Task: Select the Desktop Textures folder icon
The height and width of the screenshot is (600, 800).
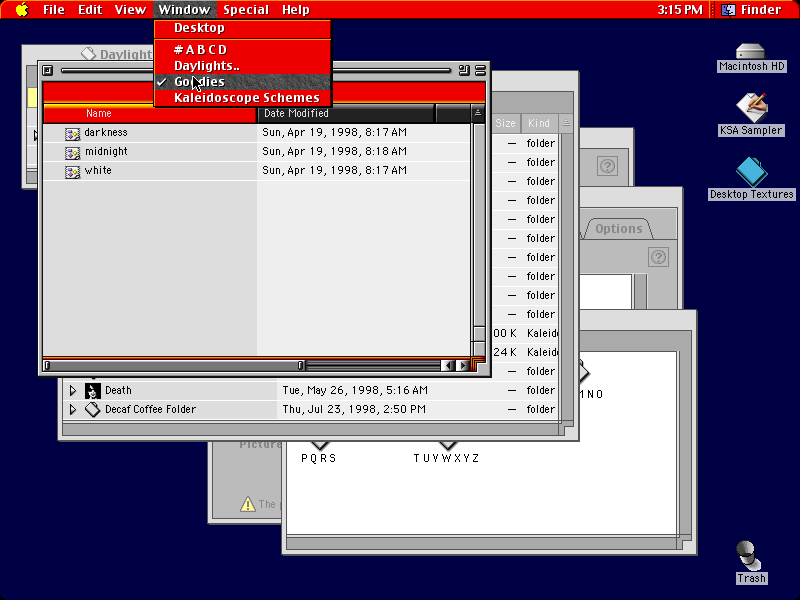Action: tap(751, 172)
